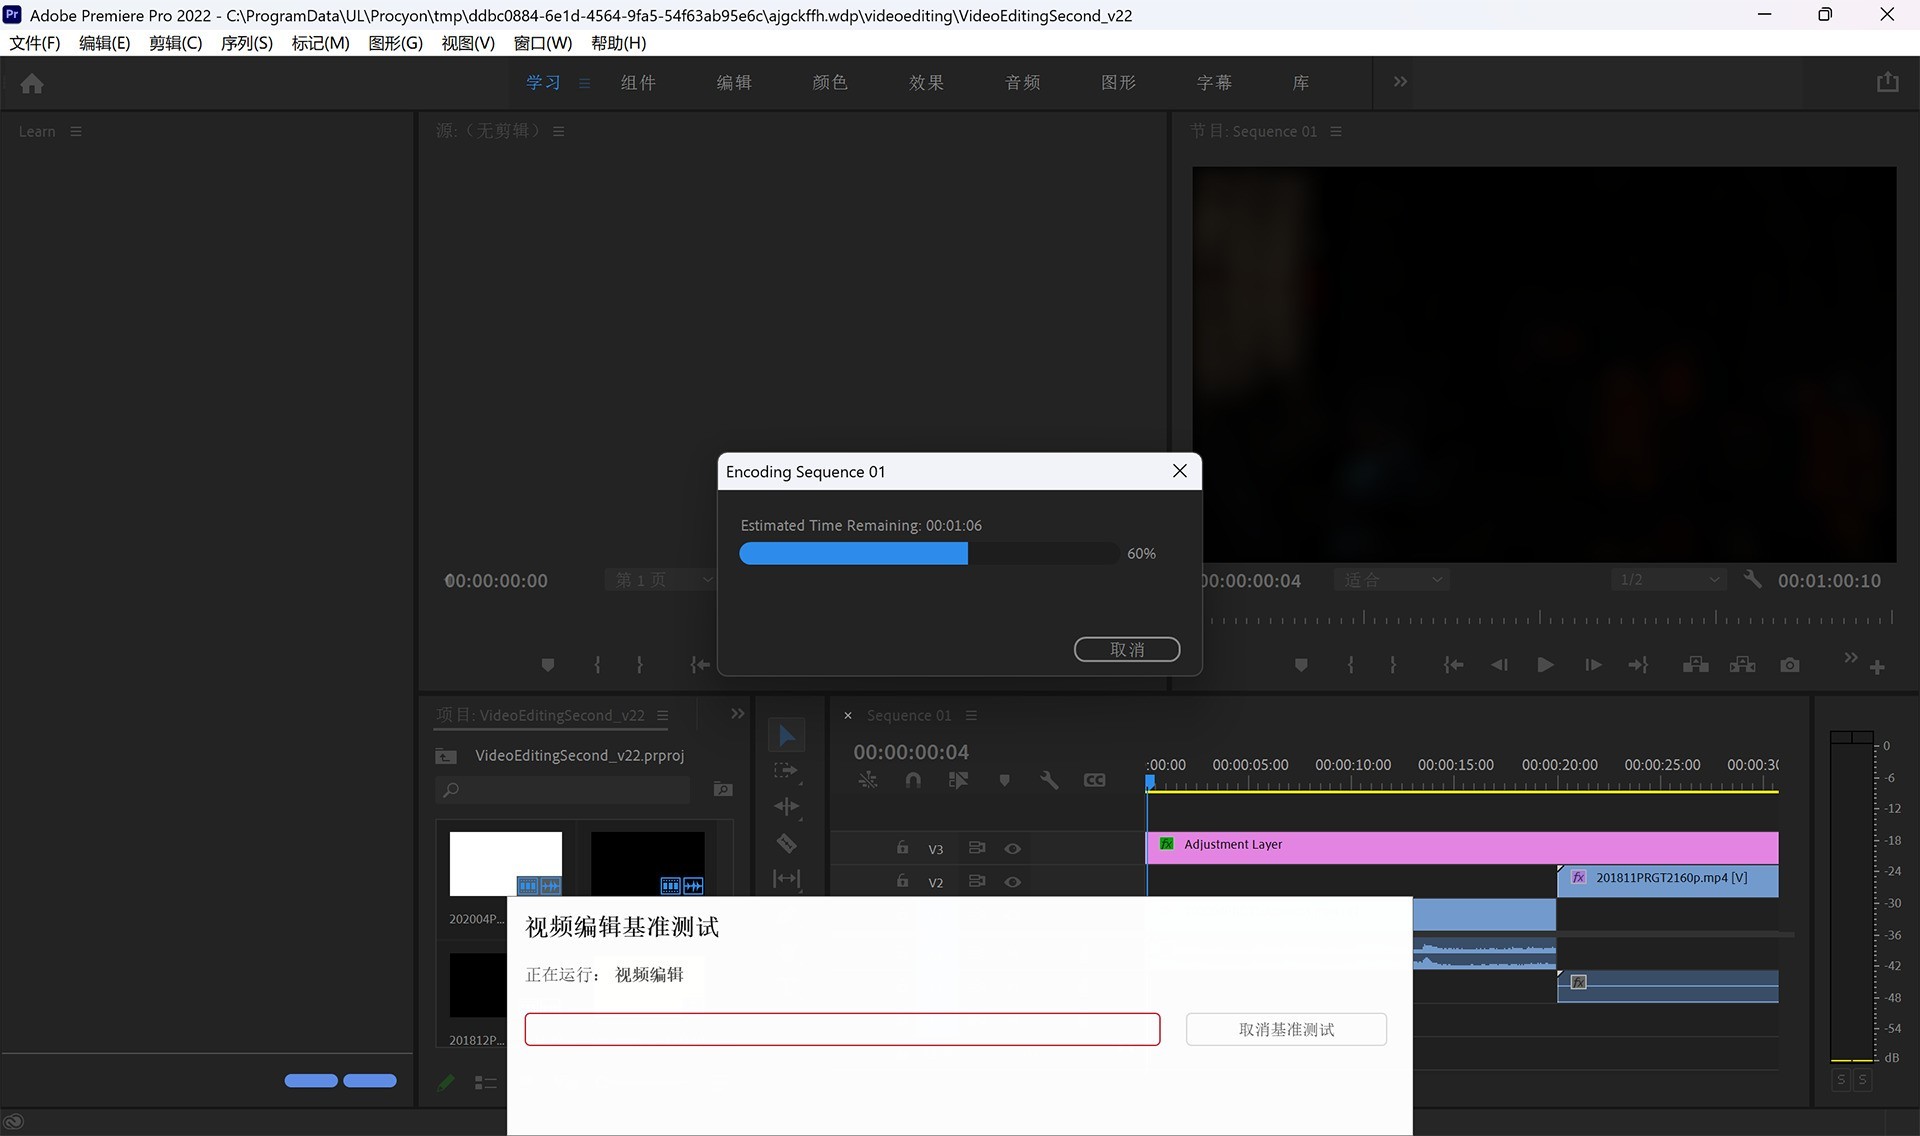This screenshot has width=1920, height=1136.
Task: Toggle timeline snap magnet icon
Action: click(913, 780)
